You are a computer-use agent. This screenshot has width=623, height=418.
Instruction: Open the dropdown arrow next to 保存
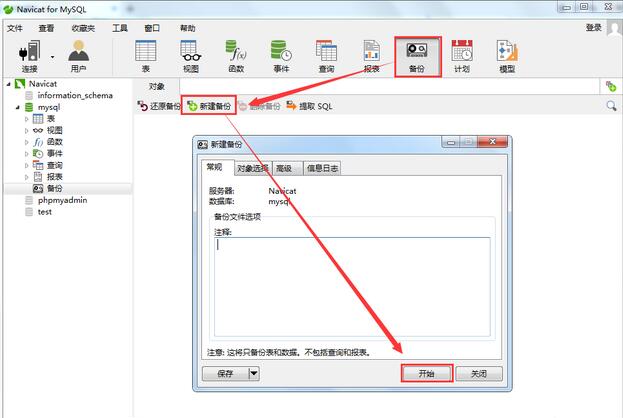[254, 373]
